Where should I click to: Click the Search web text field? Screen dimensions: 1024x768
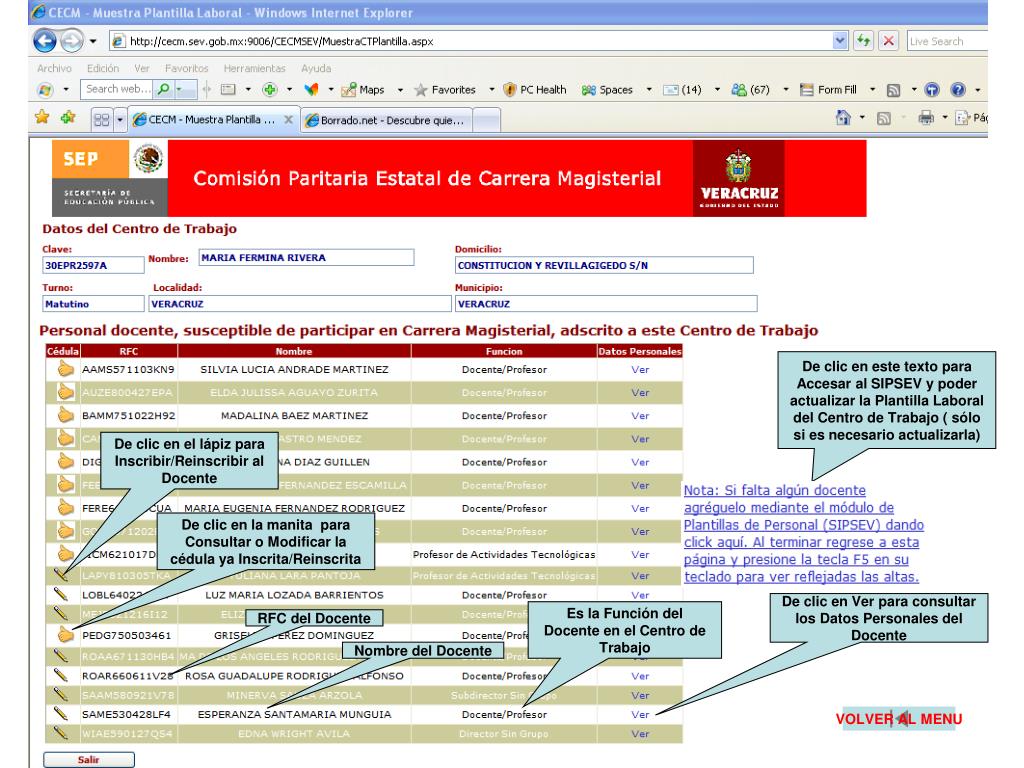coord(118,89)
